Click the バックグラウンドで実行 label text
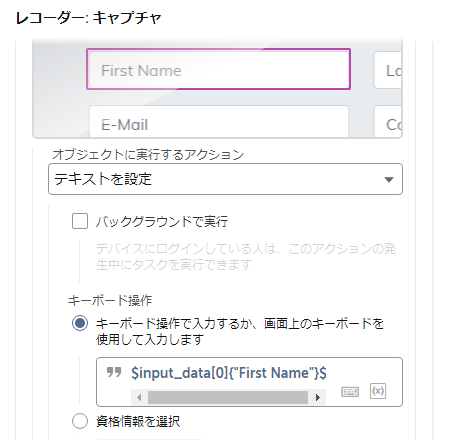Screen dimensions: 450x440 (x=162, y=221)
